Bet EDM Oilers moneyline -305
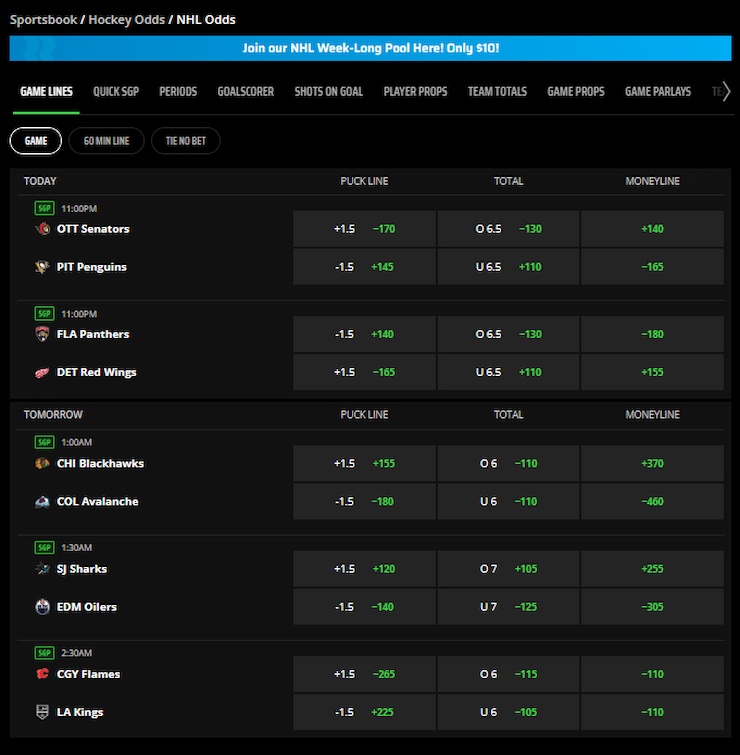740x755 pixels. coord(652,607)
